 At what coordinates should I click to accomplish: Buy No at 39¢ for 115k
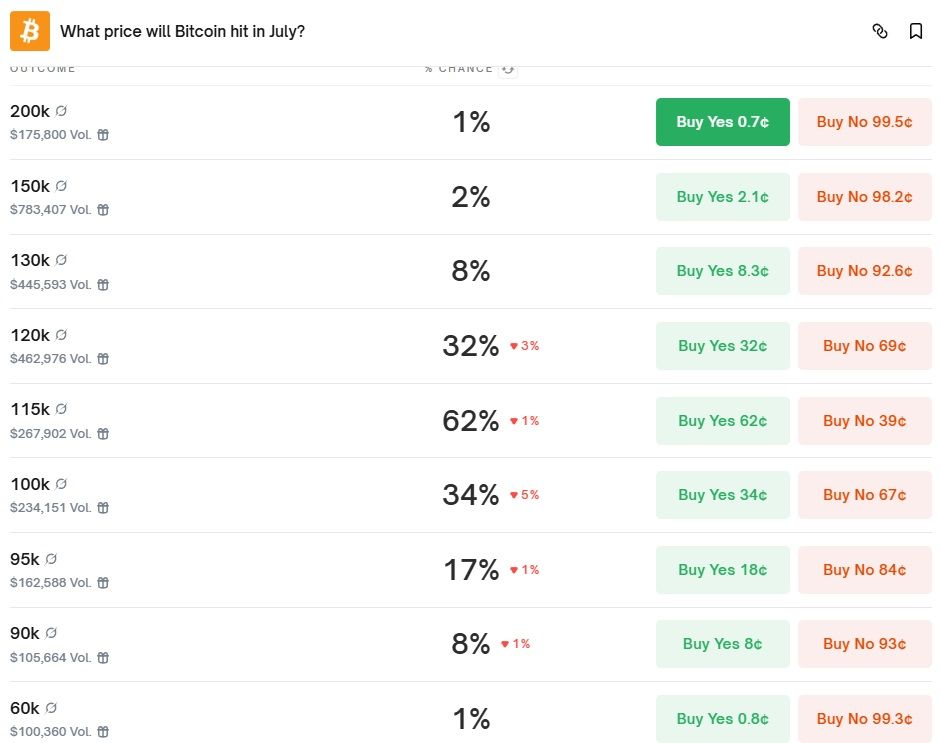865,421
